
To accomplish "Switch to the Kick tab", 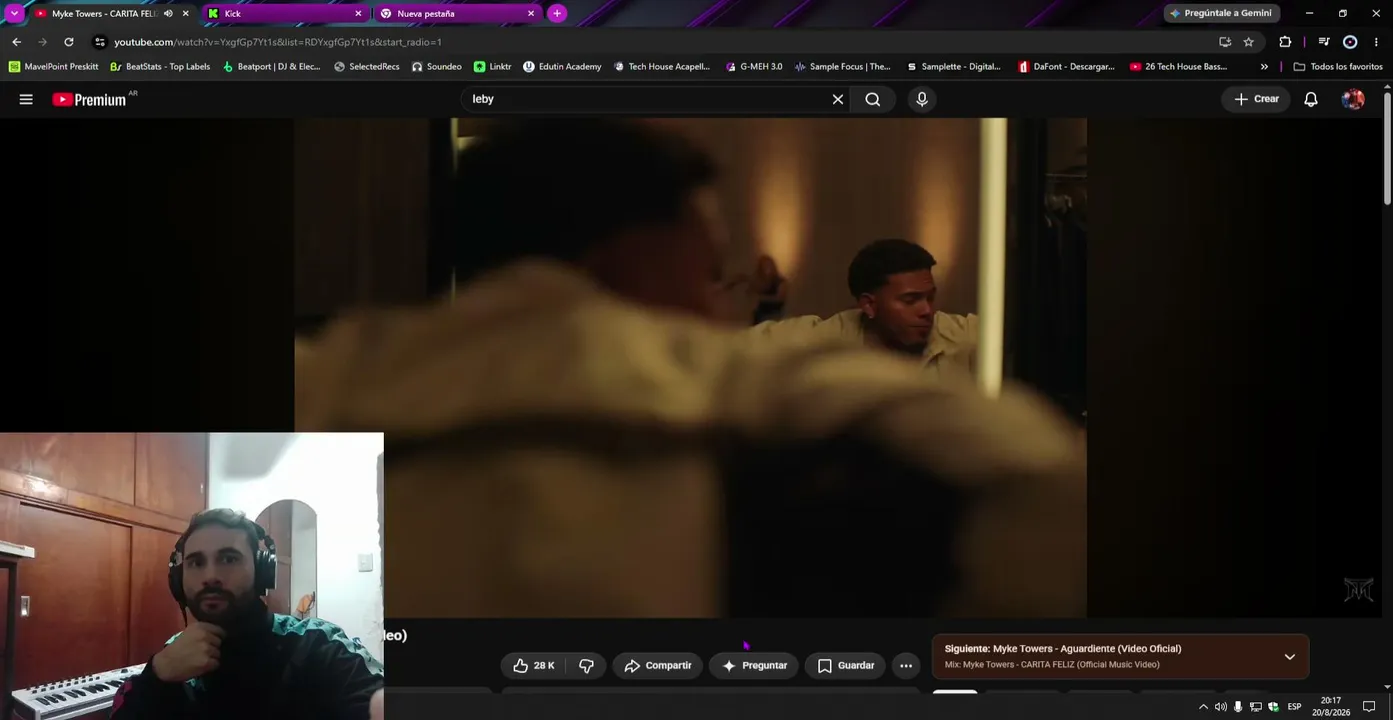I will click(285, 14).
